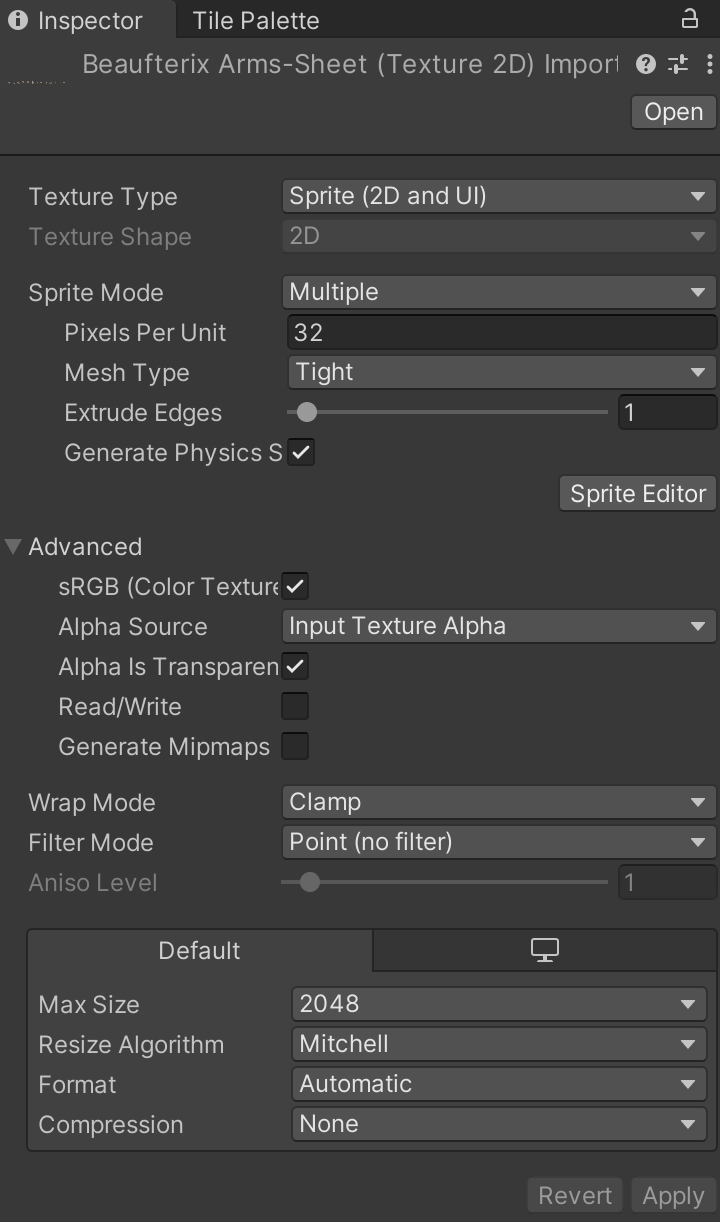Open the Extrude Edges slider handle
720x1222 pixels.
306,412
